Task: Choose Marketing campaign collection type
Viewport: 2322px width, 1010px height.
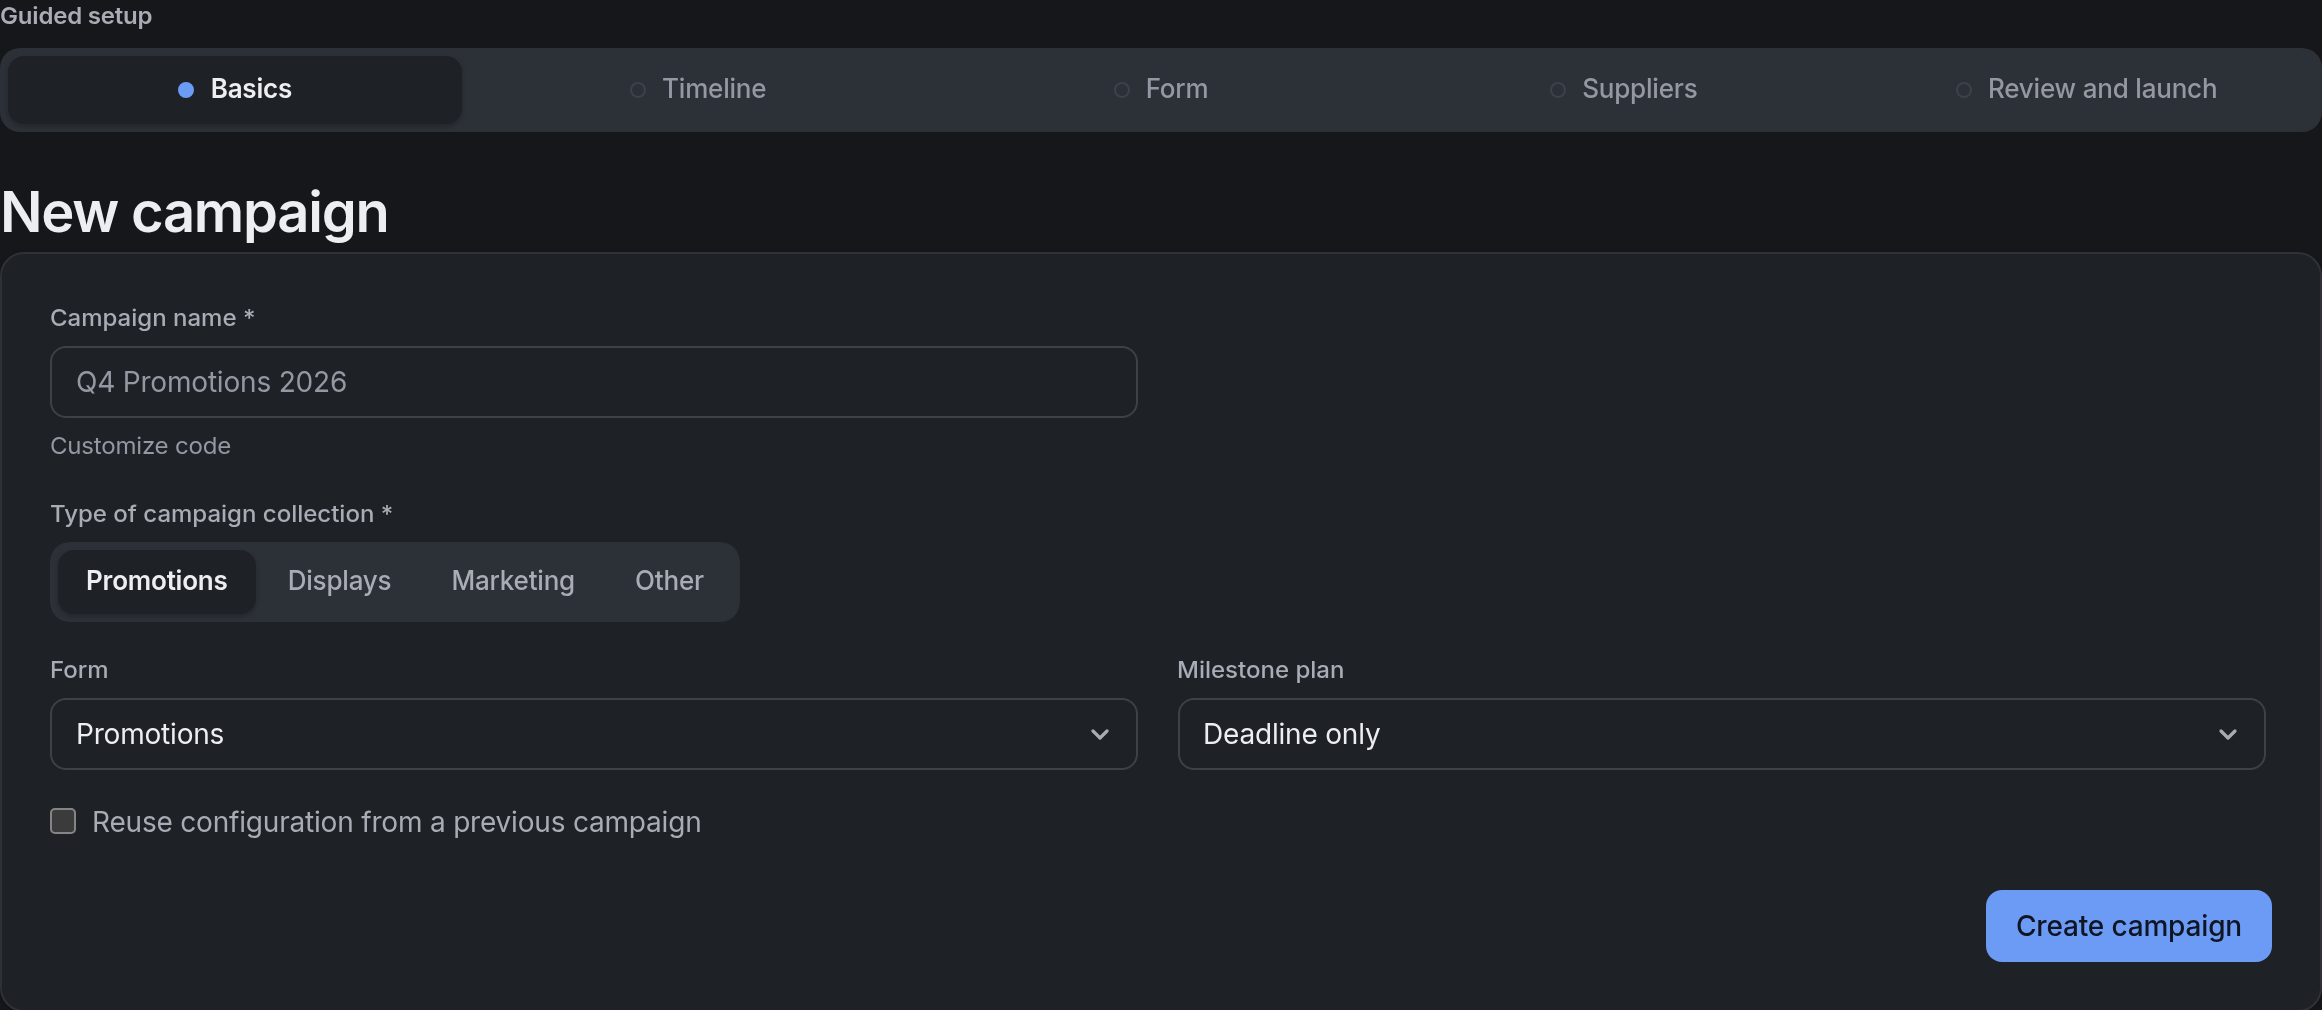Action: tap(513, 581)
